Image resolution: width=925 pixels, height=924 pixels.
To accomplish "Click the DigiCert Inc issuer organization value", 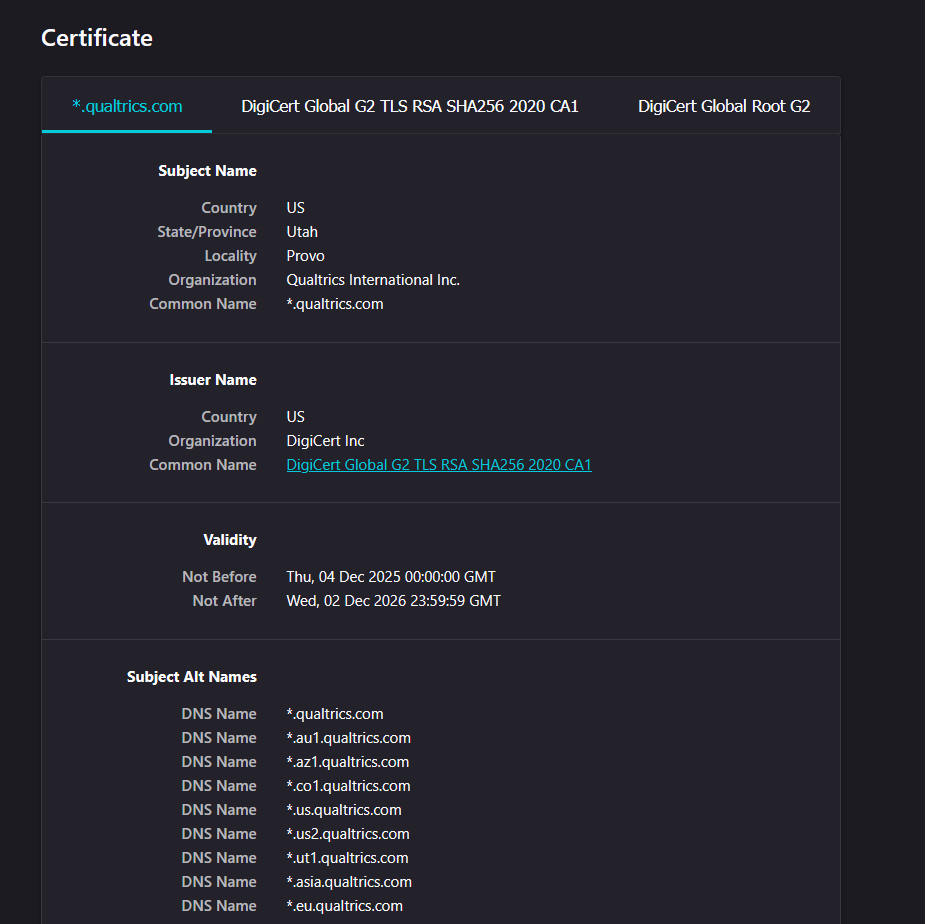I will tap(325, 441).
